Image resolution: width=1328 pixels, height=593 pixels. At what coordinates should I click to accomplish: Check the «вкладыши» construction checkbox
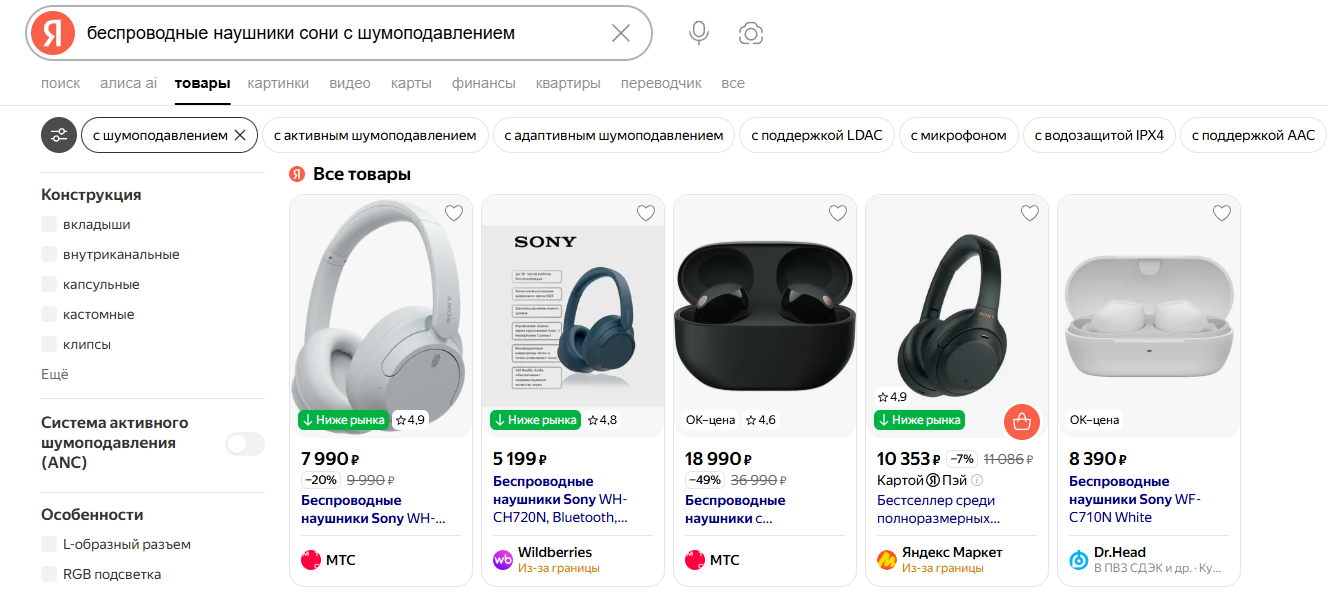click(x=49, y=225)
